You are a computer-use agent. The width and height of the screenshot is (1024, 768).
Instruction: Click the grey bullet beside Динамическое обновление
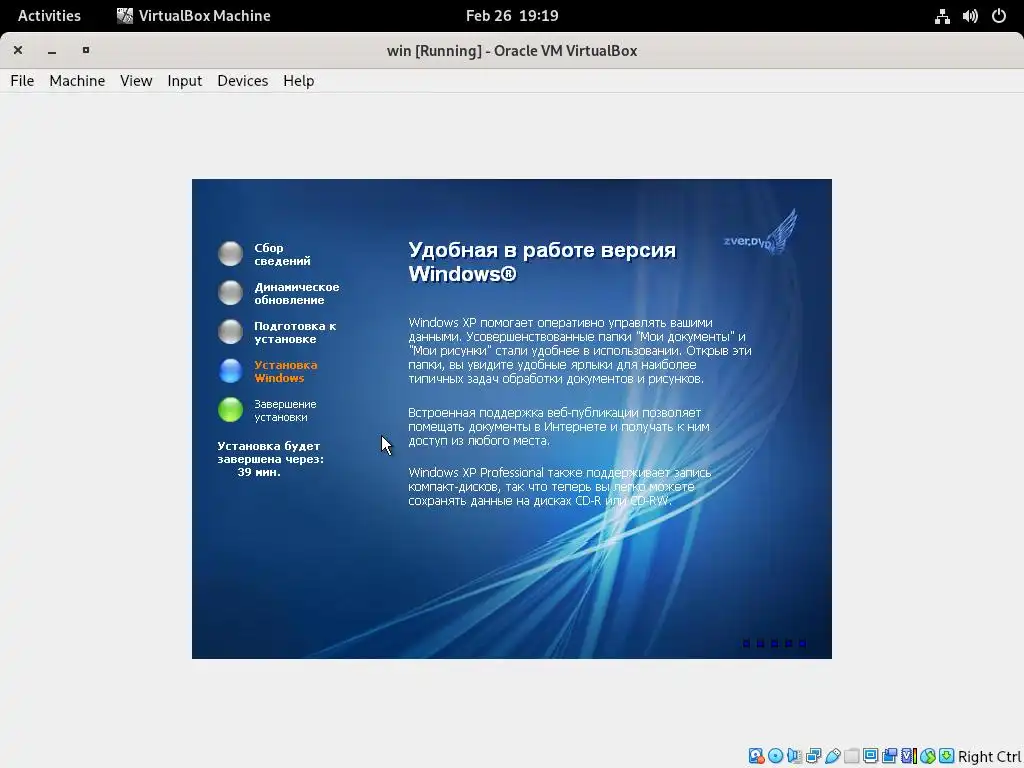[231, 293]
